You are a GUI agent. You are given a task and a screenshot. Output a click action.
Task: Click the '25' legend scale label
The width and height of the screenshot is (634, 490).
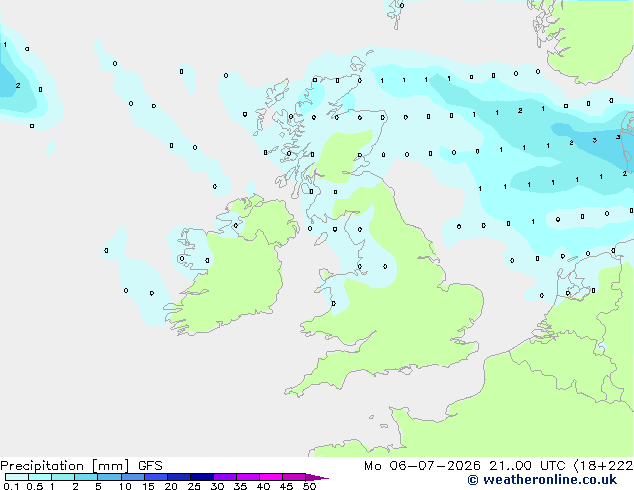pyautogui.click(x=194, y=486)
